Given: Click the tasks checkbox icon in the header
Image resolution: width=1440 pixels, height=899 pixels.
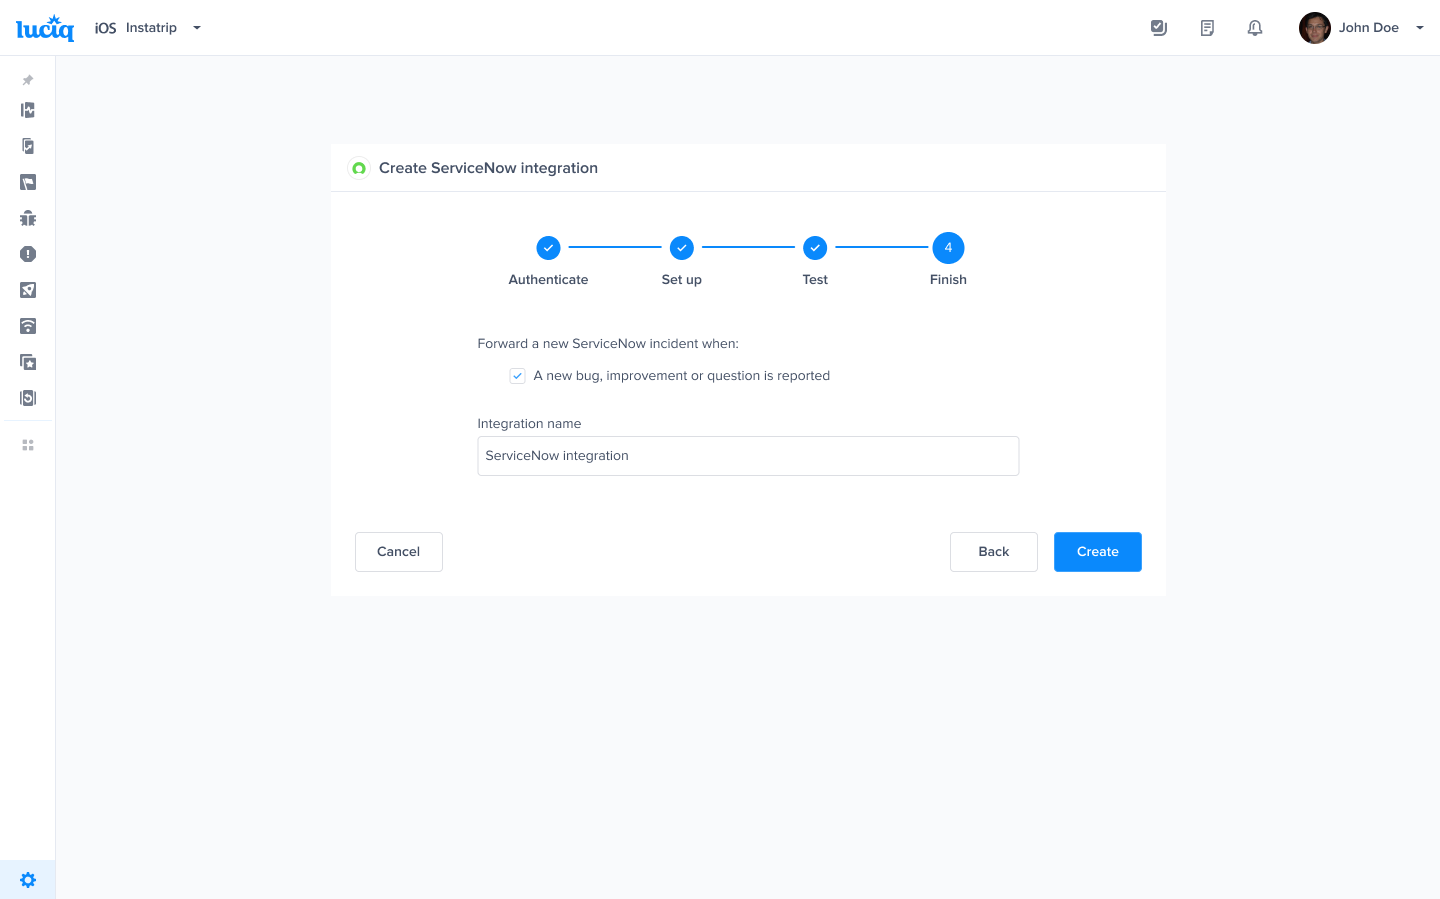Looking at the screenshot, I should tap(1159, 27).
